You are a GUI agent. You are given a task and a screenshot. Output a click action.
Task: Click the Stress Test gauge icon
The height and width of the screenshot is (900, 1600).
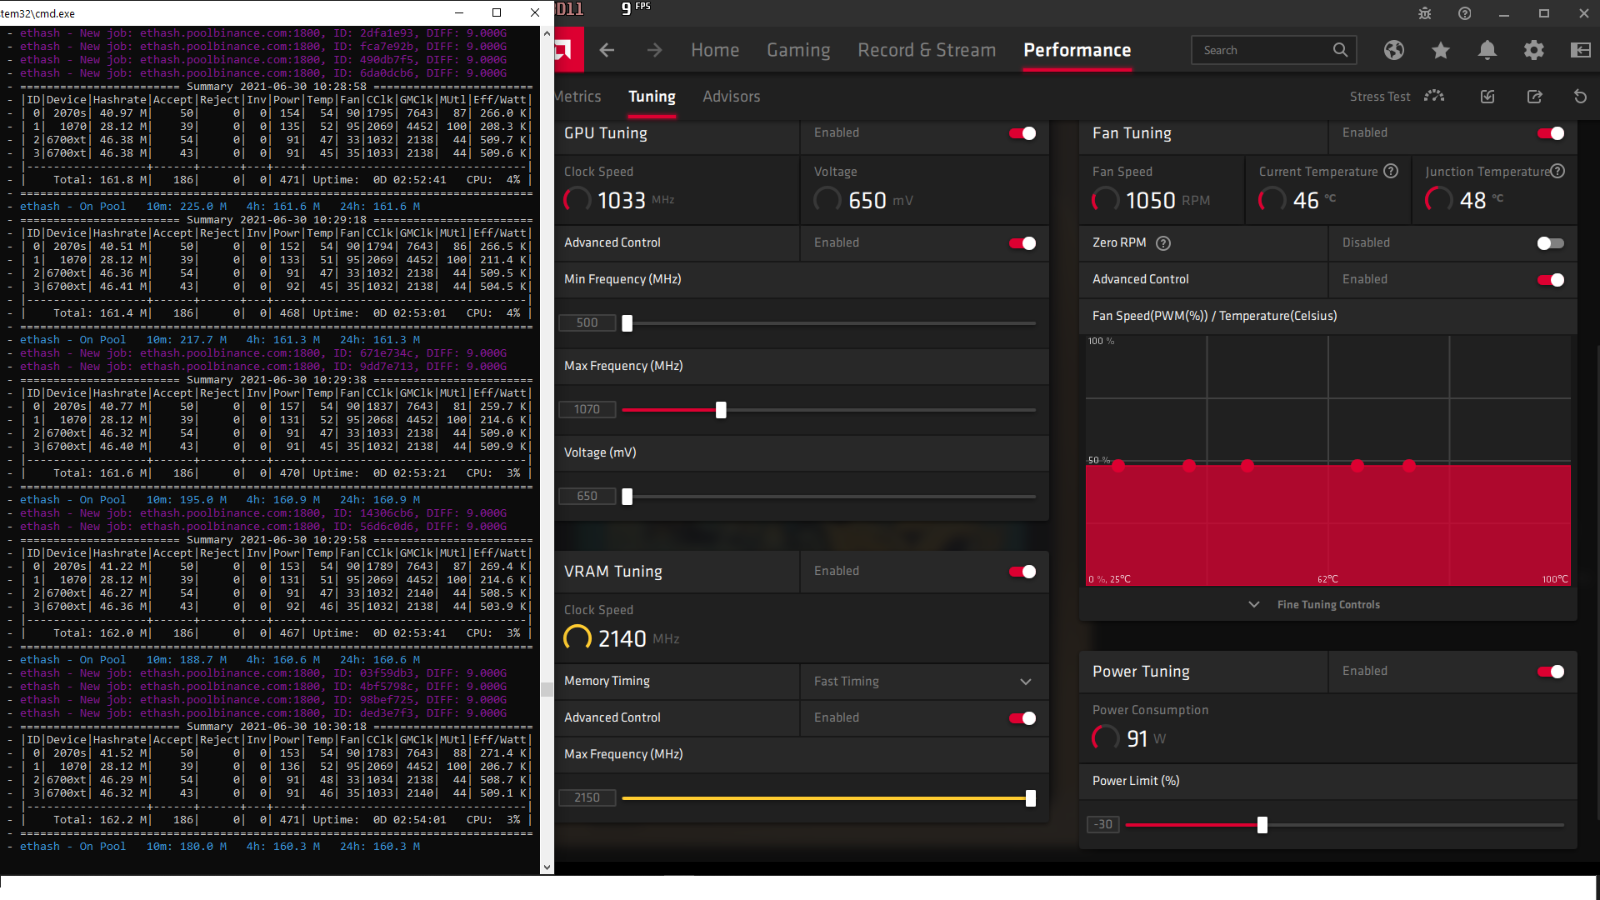point(1434,96)
